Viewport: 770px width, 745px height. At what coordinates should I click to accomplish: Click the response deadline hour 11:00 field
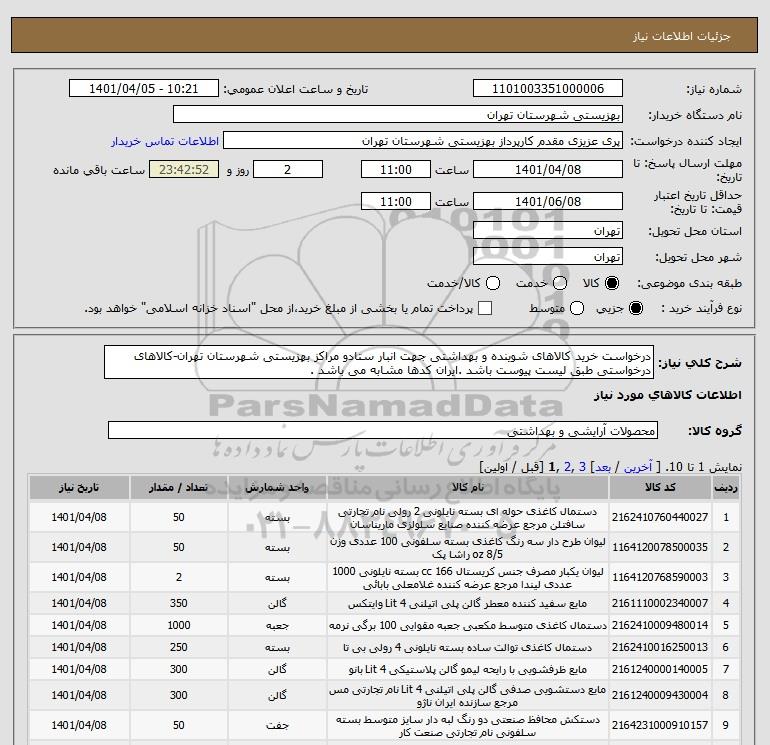(x=396, y=169)
